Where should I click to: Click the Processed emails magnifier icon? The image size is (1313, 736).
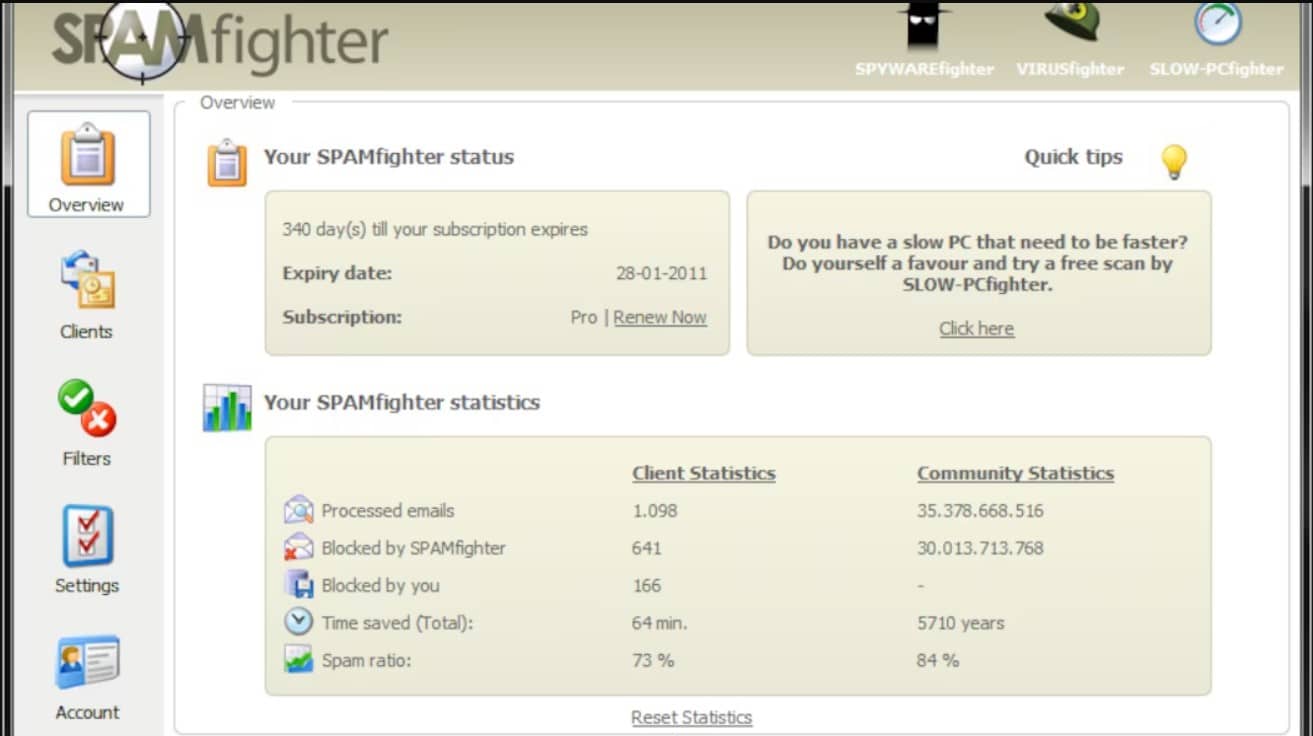[298, 510]
